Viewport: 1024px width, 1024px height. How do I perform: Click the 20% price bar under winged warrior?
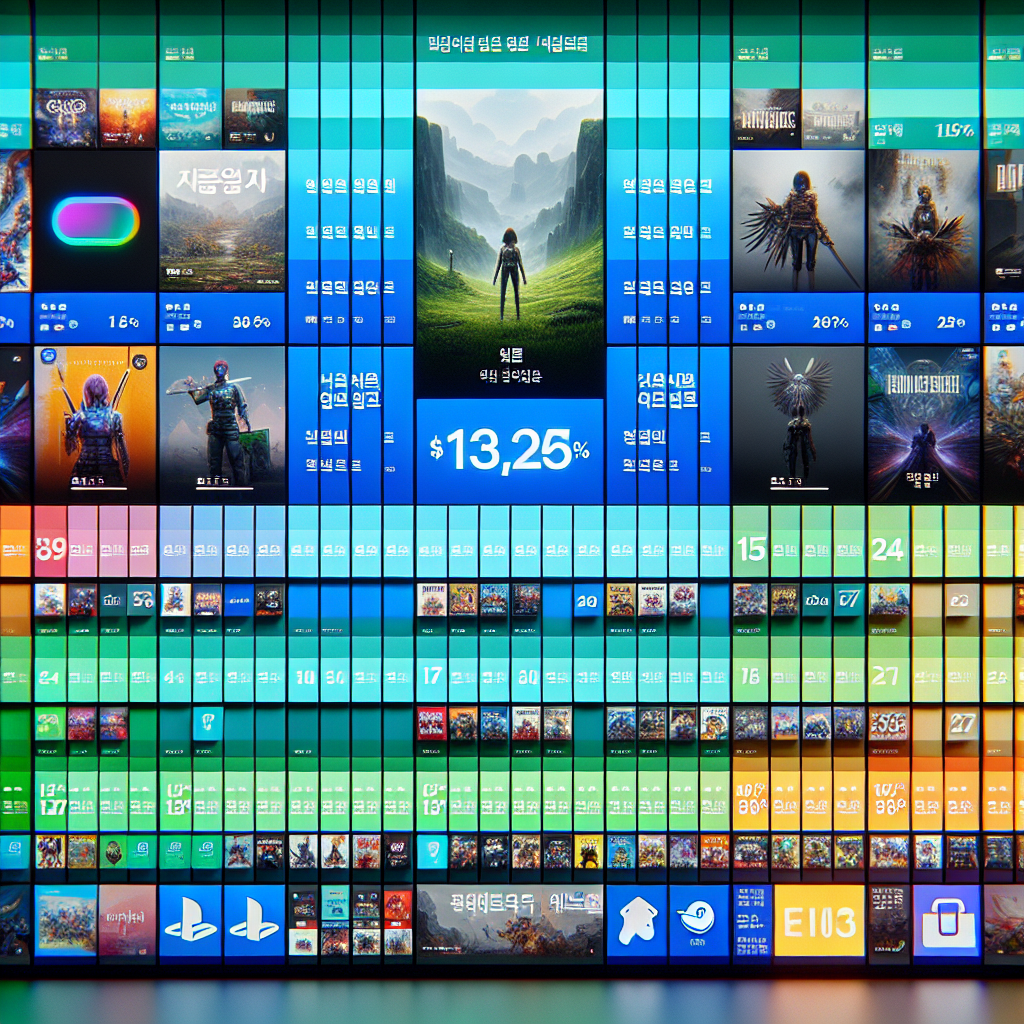click(x=798, y=318)
